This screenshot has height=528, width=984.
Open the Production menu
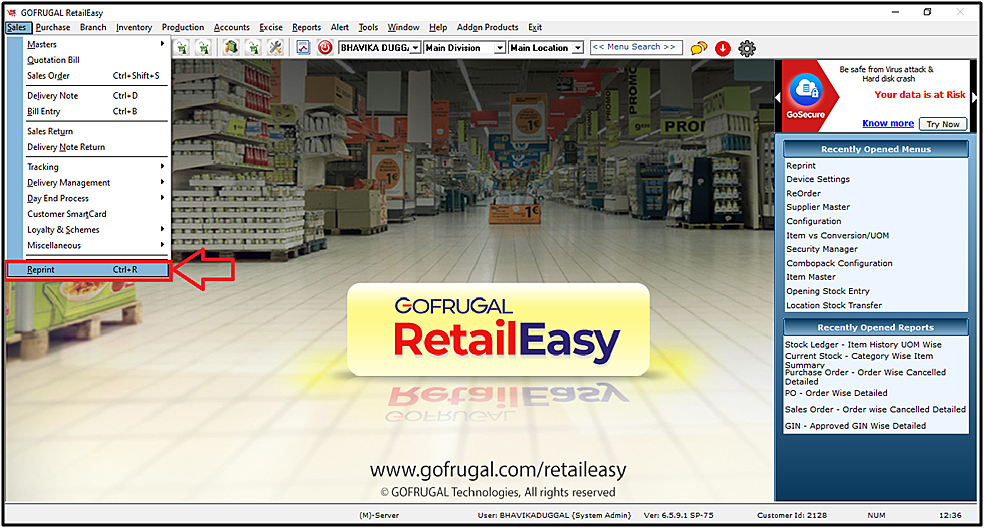tap(183, 27)
